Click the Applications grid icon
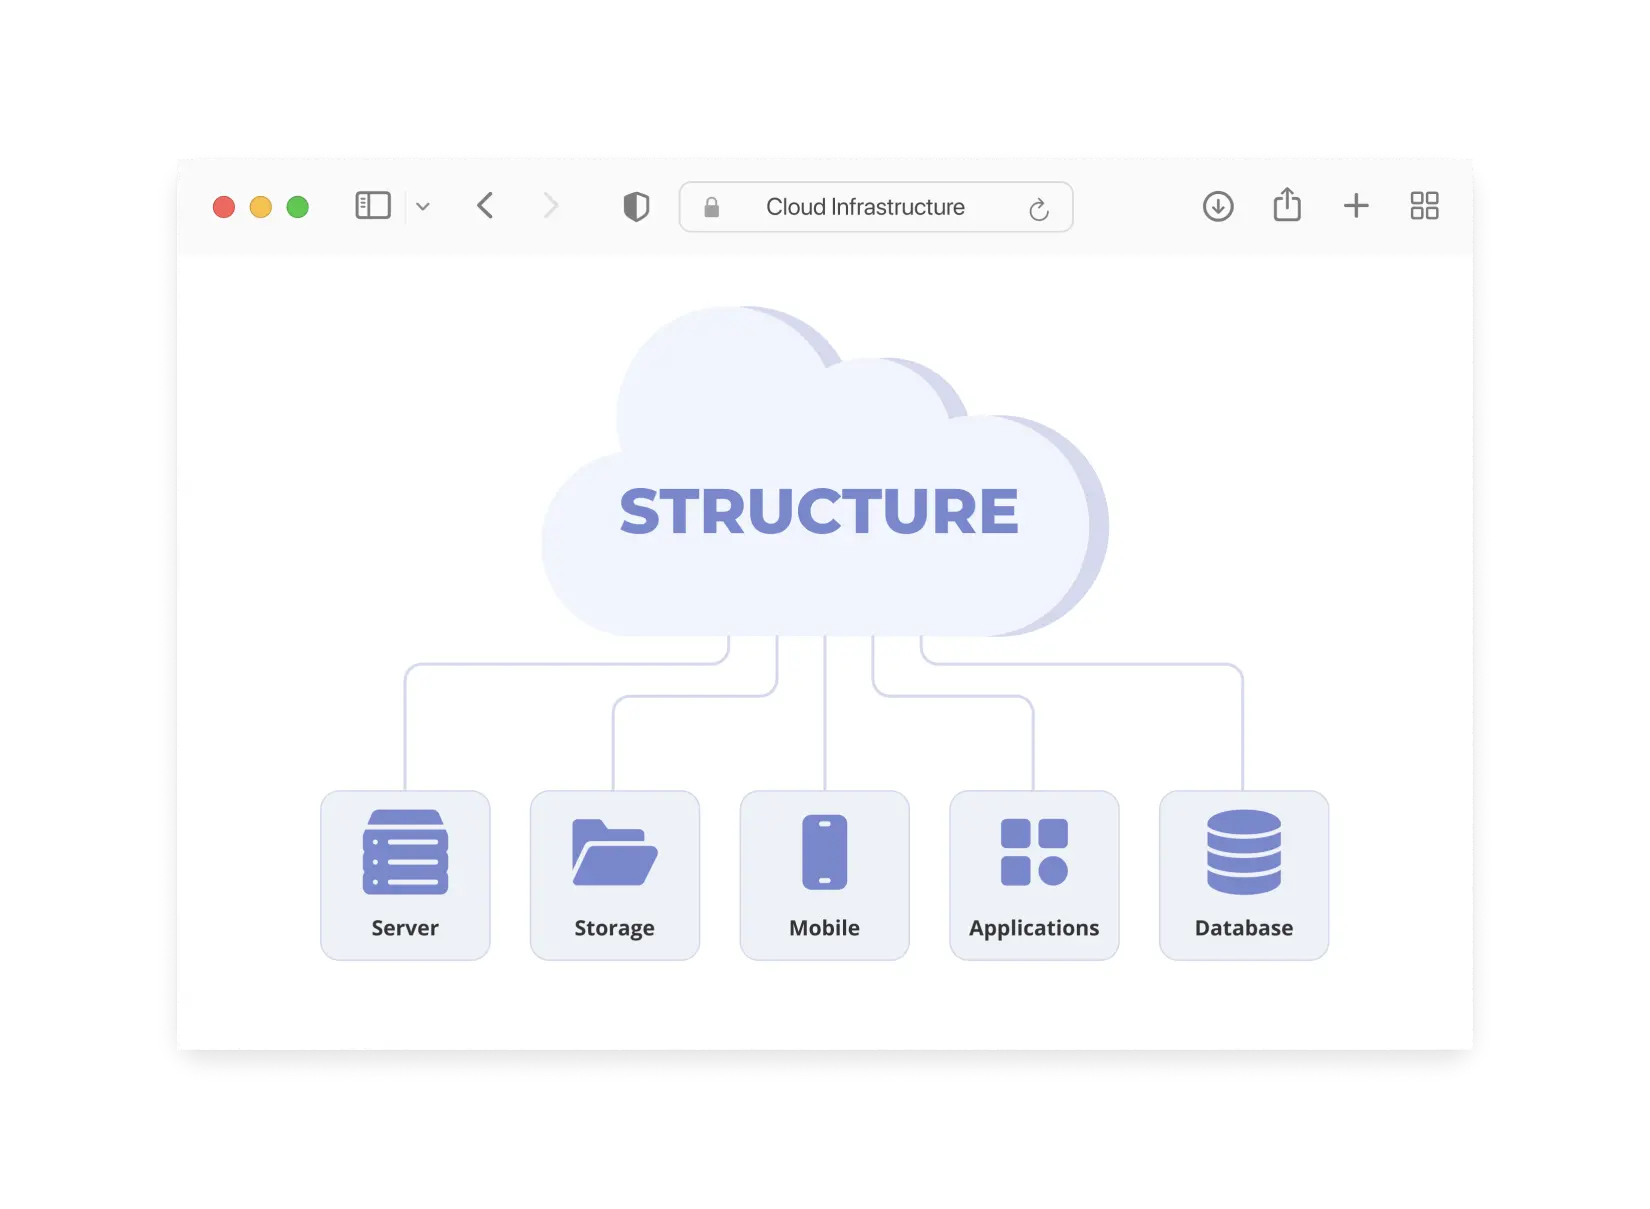 [1033, 853]
